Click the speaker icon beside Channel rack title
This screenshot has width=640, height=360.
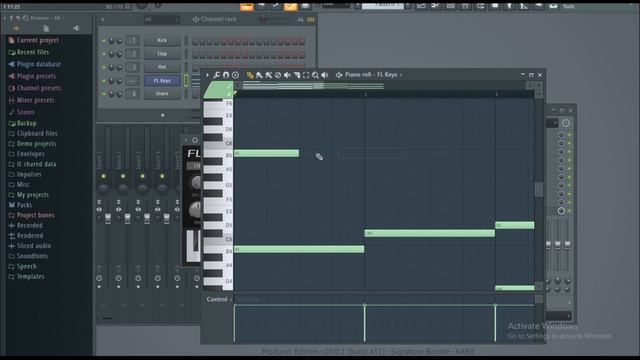[x=196, y=20]
